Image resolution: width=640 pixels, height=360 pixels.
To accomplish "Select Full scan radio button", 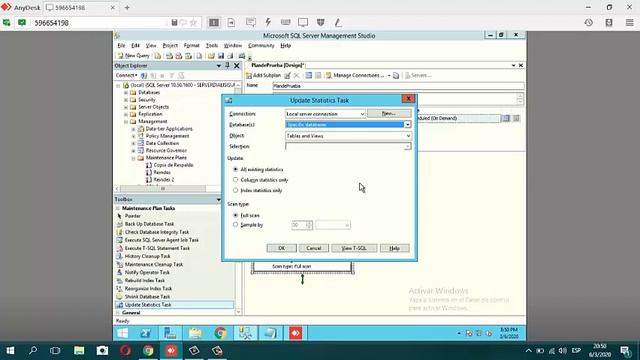I will point(236,215).
